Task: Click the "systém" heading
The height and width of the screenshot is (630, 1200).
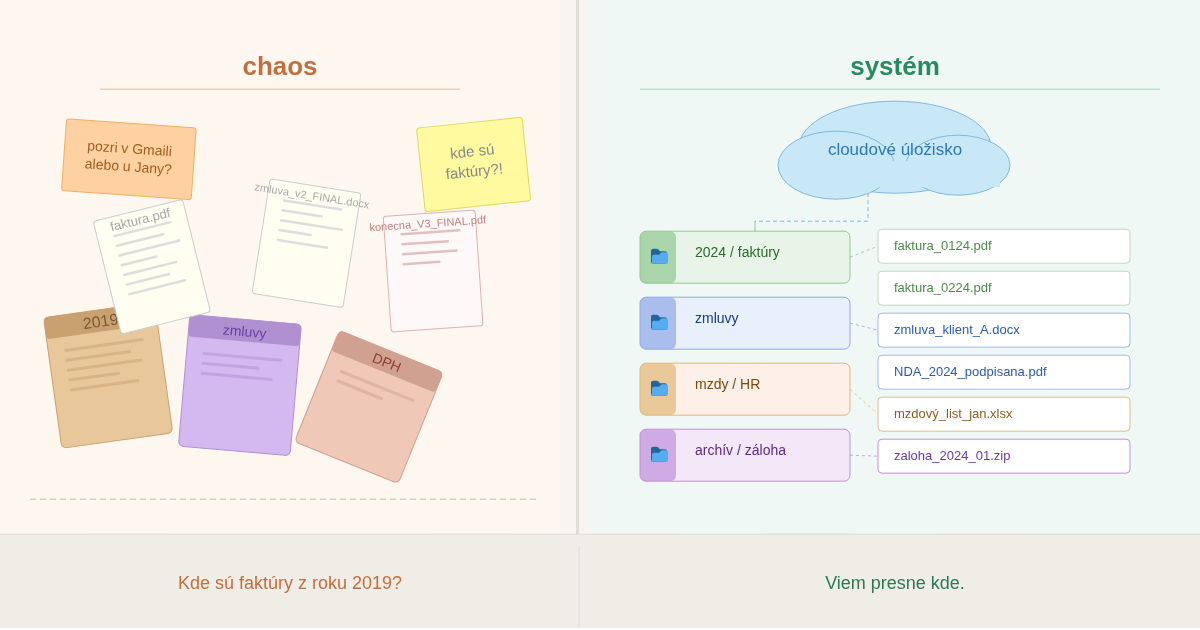Action: pos(894,66)
